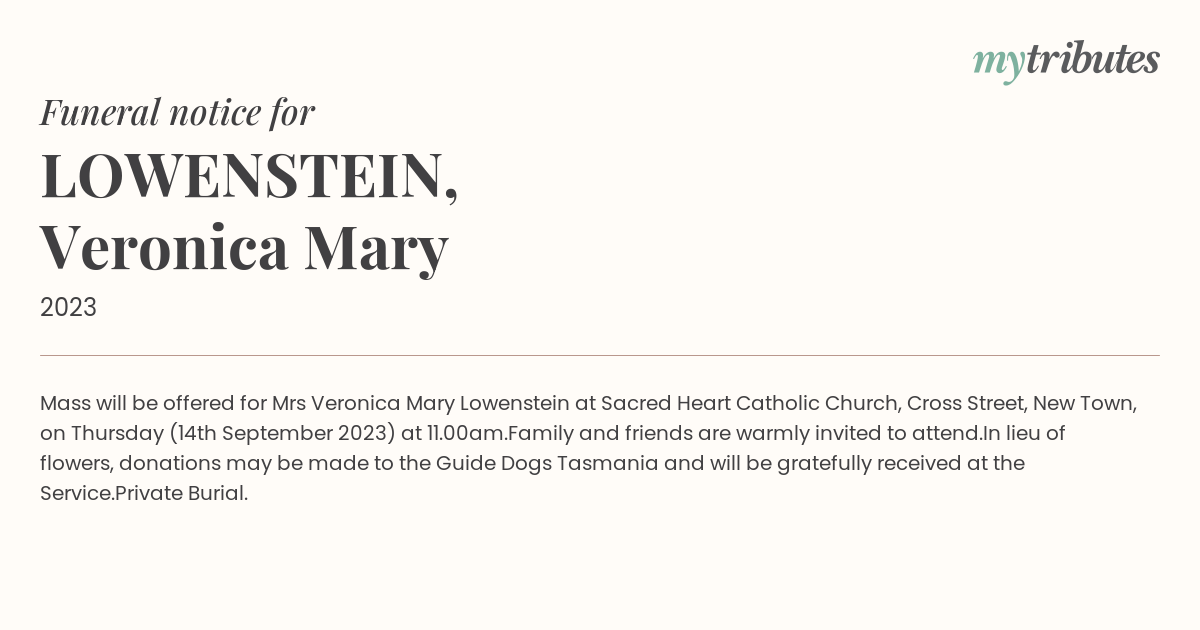1200x630 pixels.
Task: Click the mytributes logo
Action: coord(1066,60)
